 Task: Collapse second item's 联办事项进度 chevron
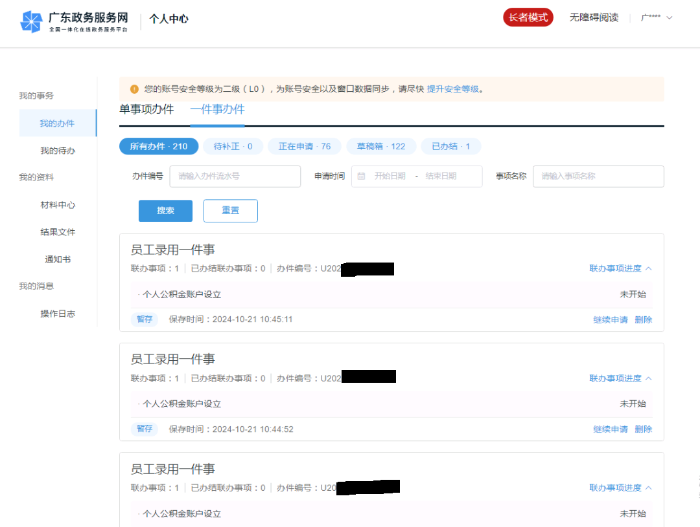[649, 378]
